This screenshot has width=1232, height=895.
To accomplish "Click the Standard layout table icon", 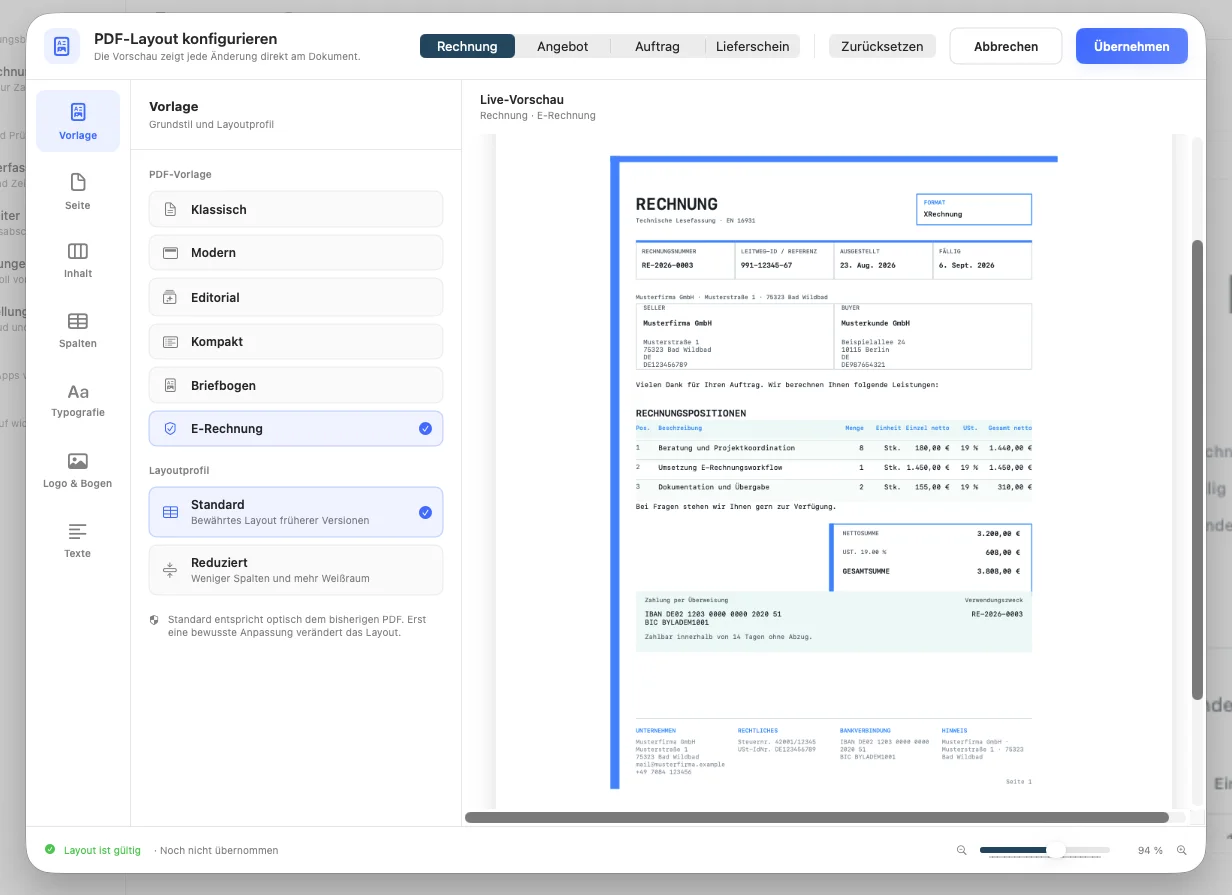I will pos(170,512).
